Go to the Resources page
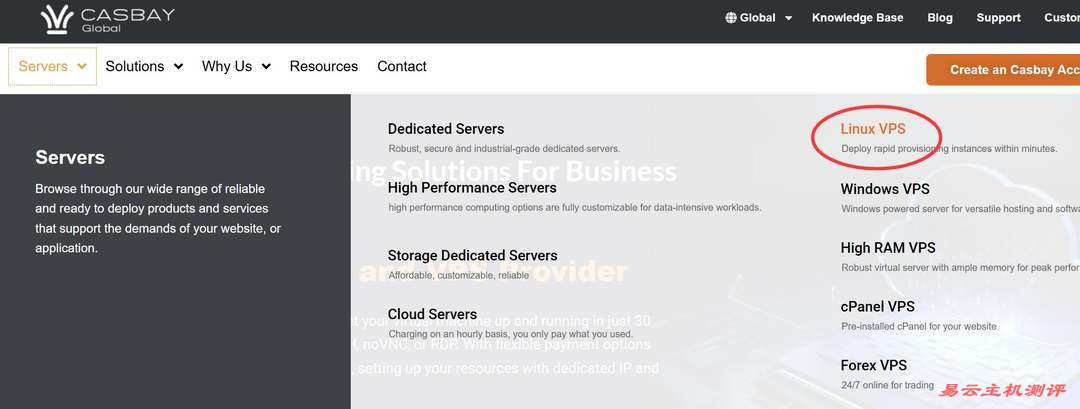This screenshot has width=1080, height=409. tap(324, 66)
